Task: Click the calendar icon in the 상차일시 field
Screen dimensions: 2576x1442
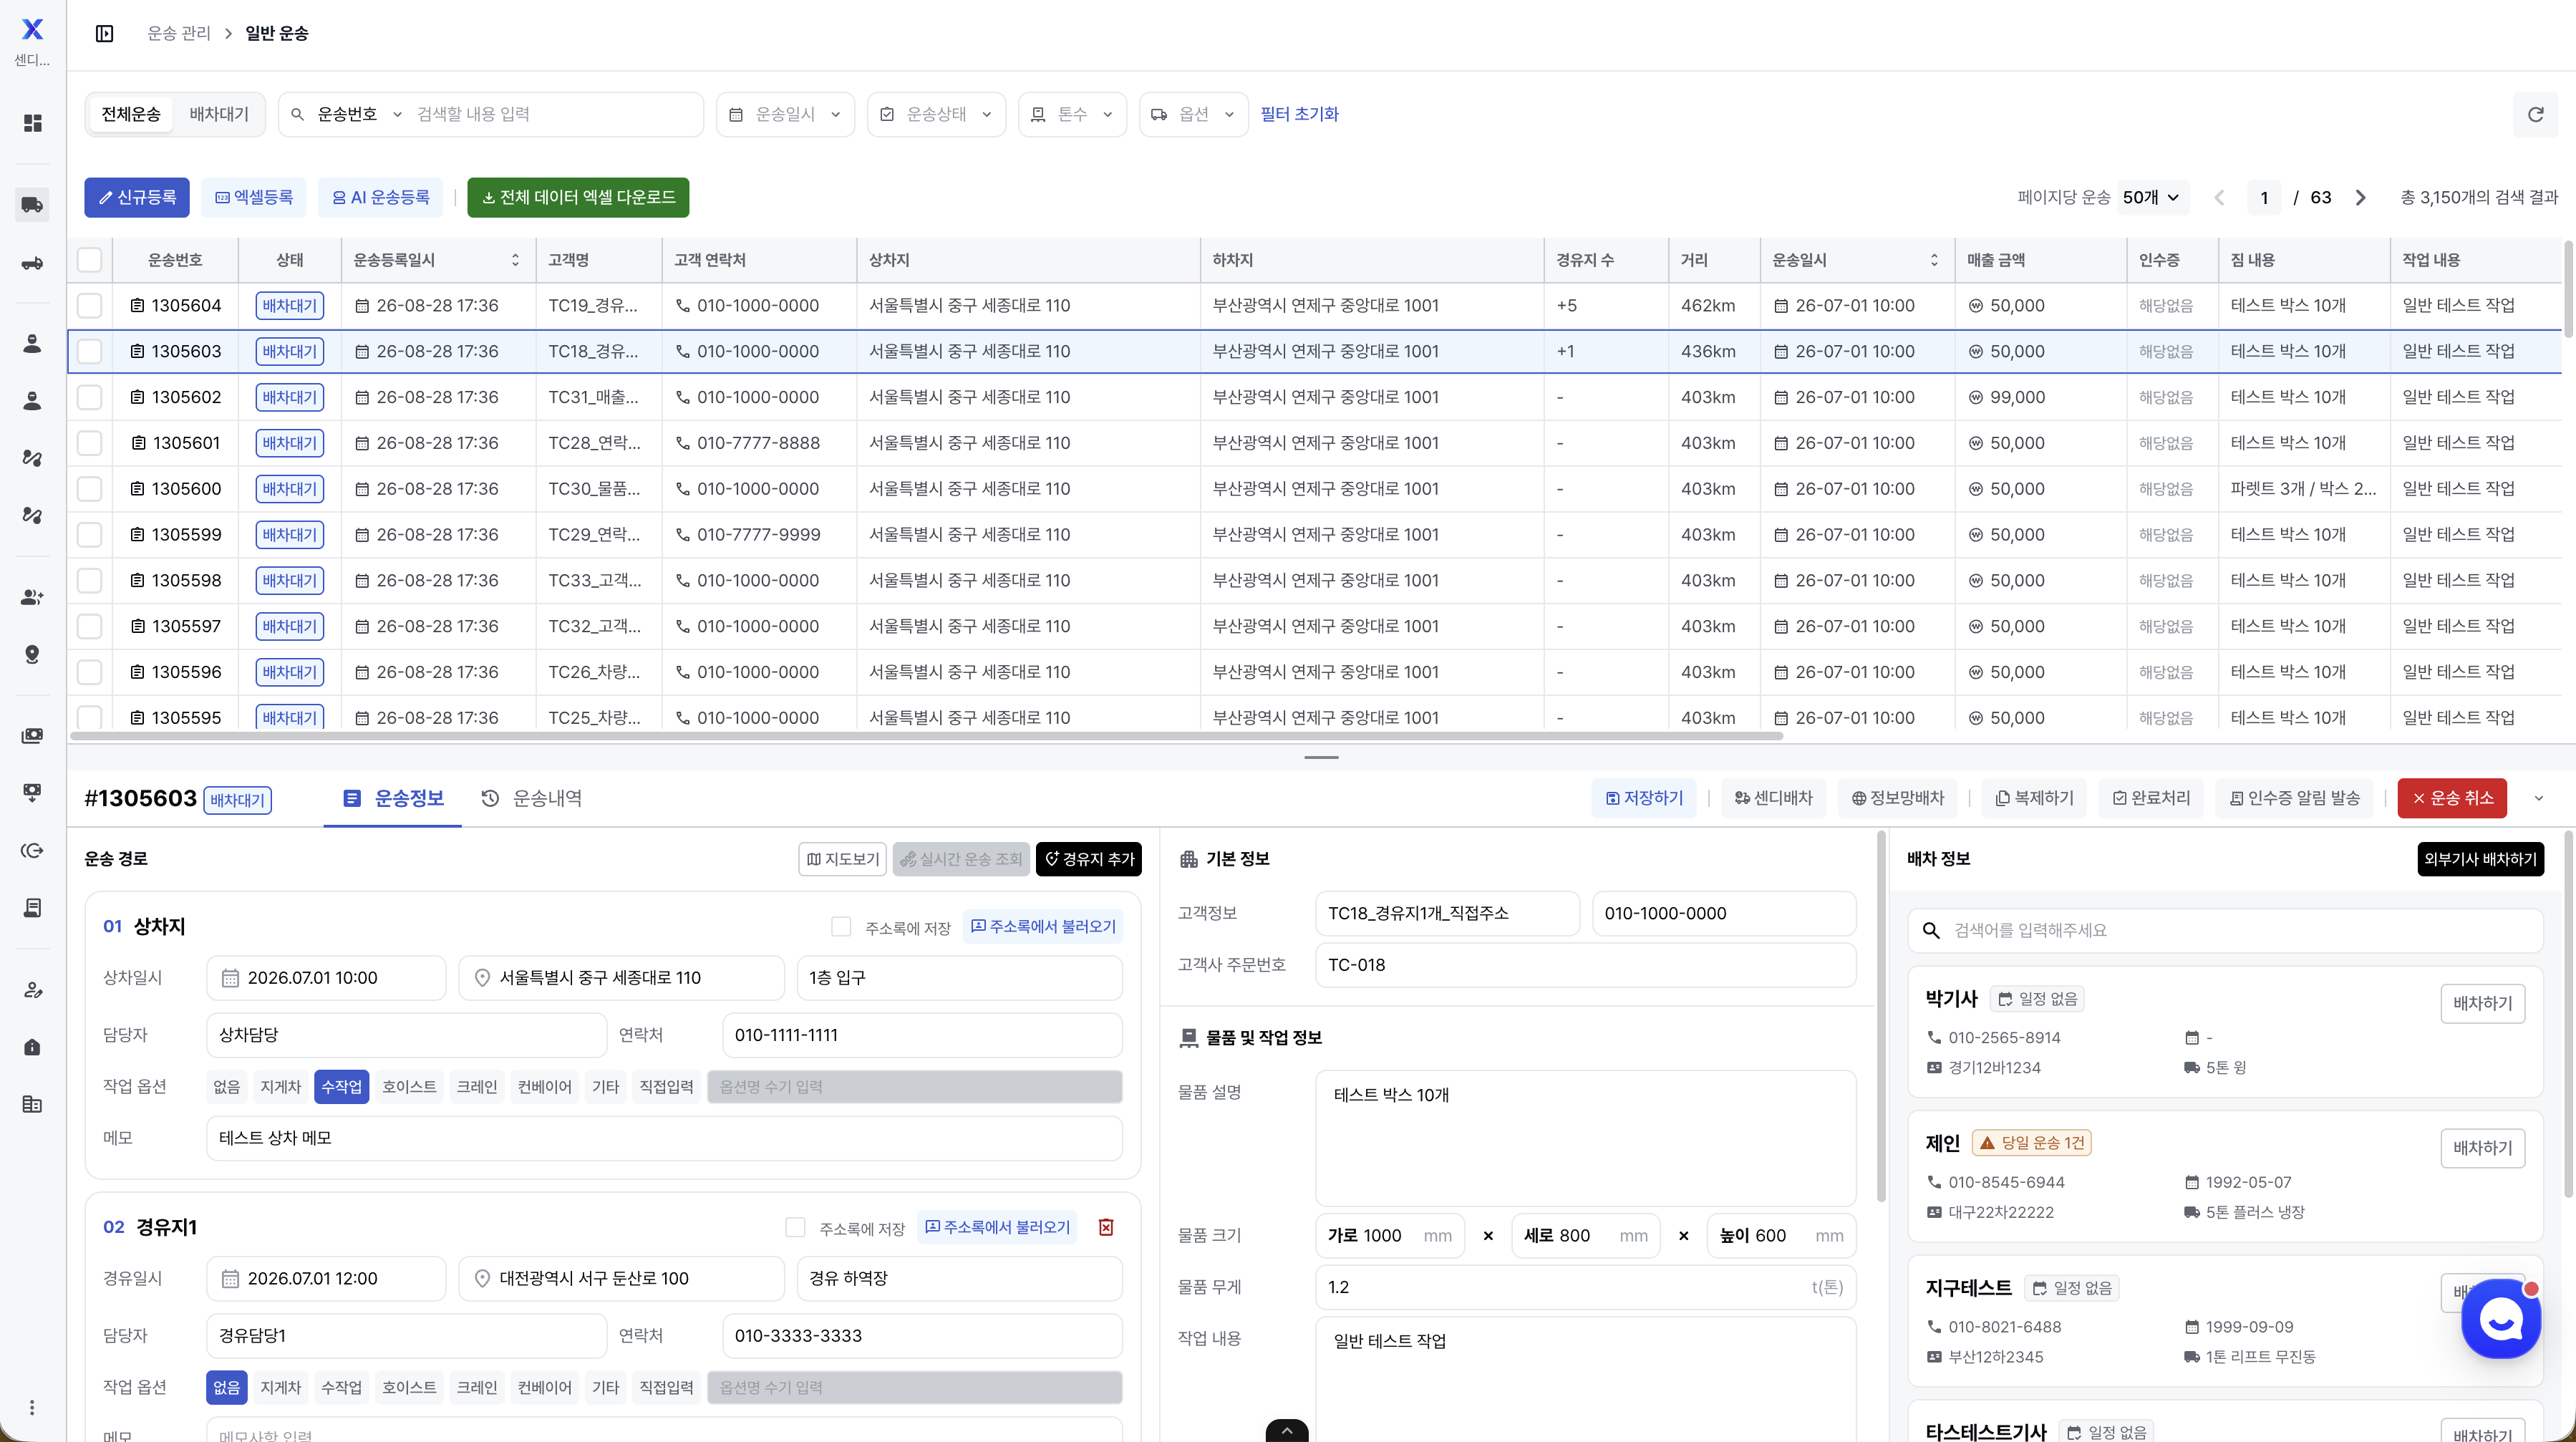Action: pyautogui.click(x=230, y=978)
